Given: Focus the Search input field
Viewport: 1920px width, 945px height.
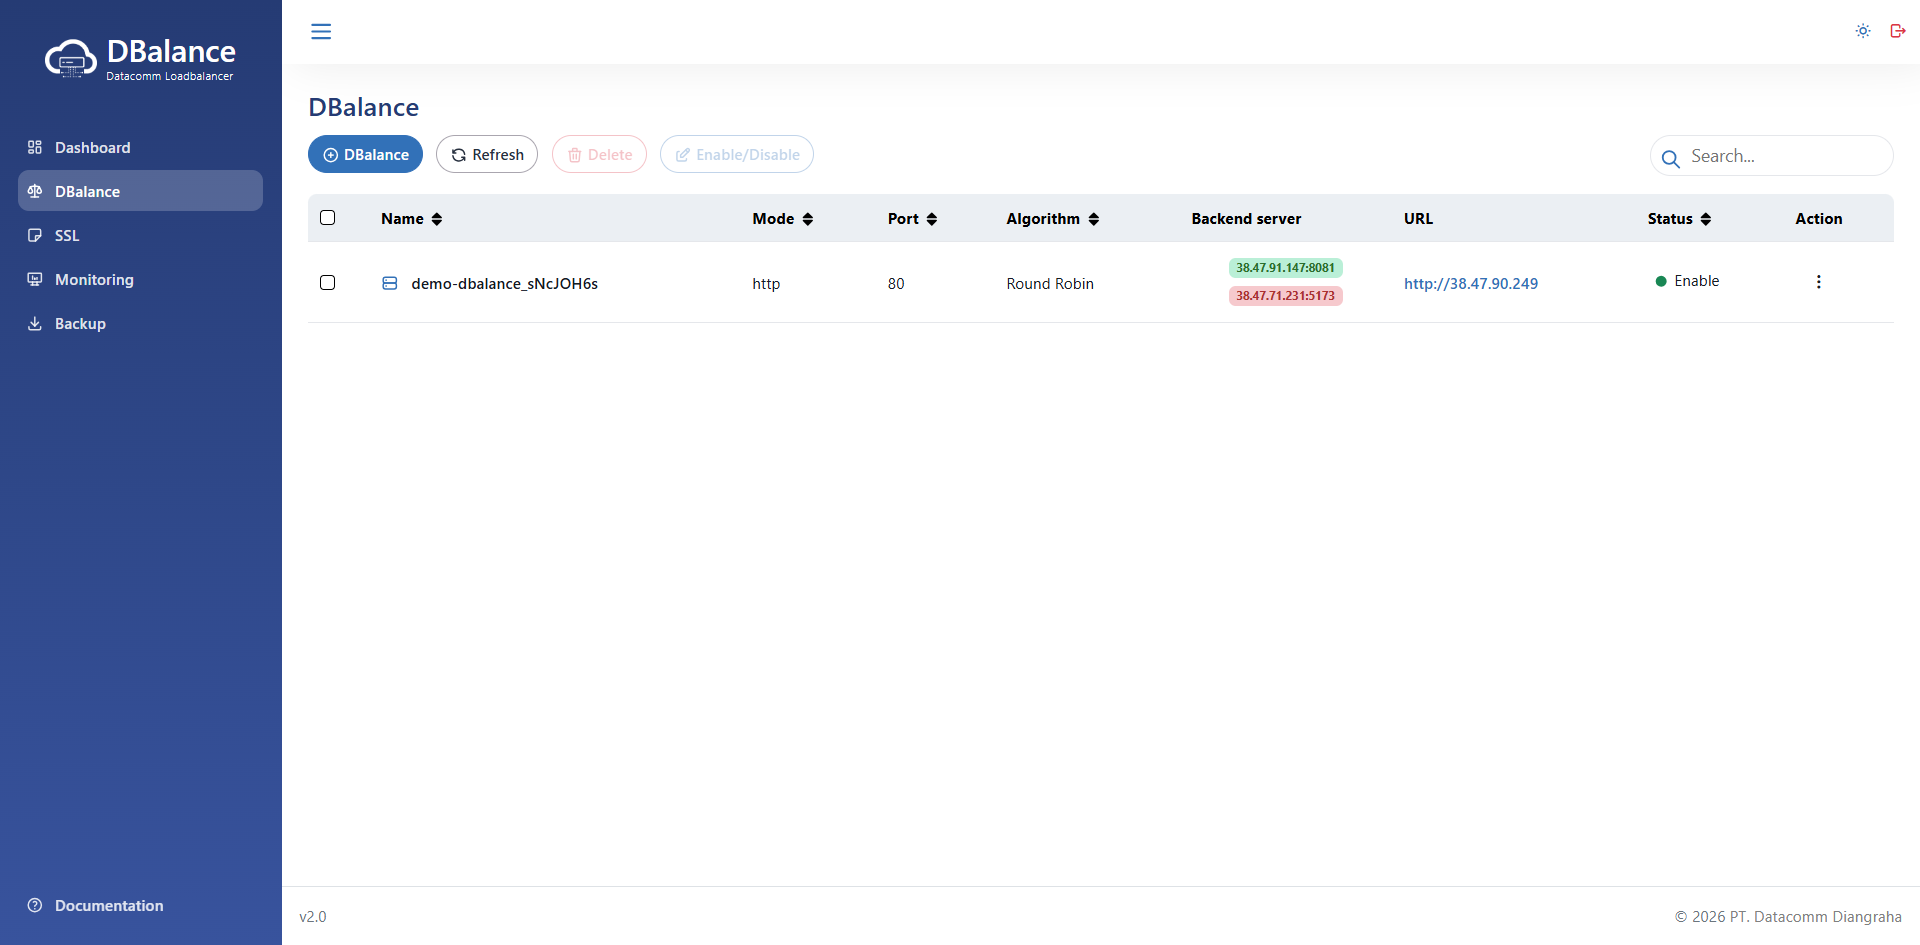Looking at the screenshot, I should point(1782,157).
